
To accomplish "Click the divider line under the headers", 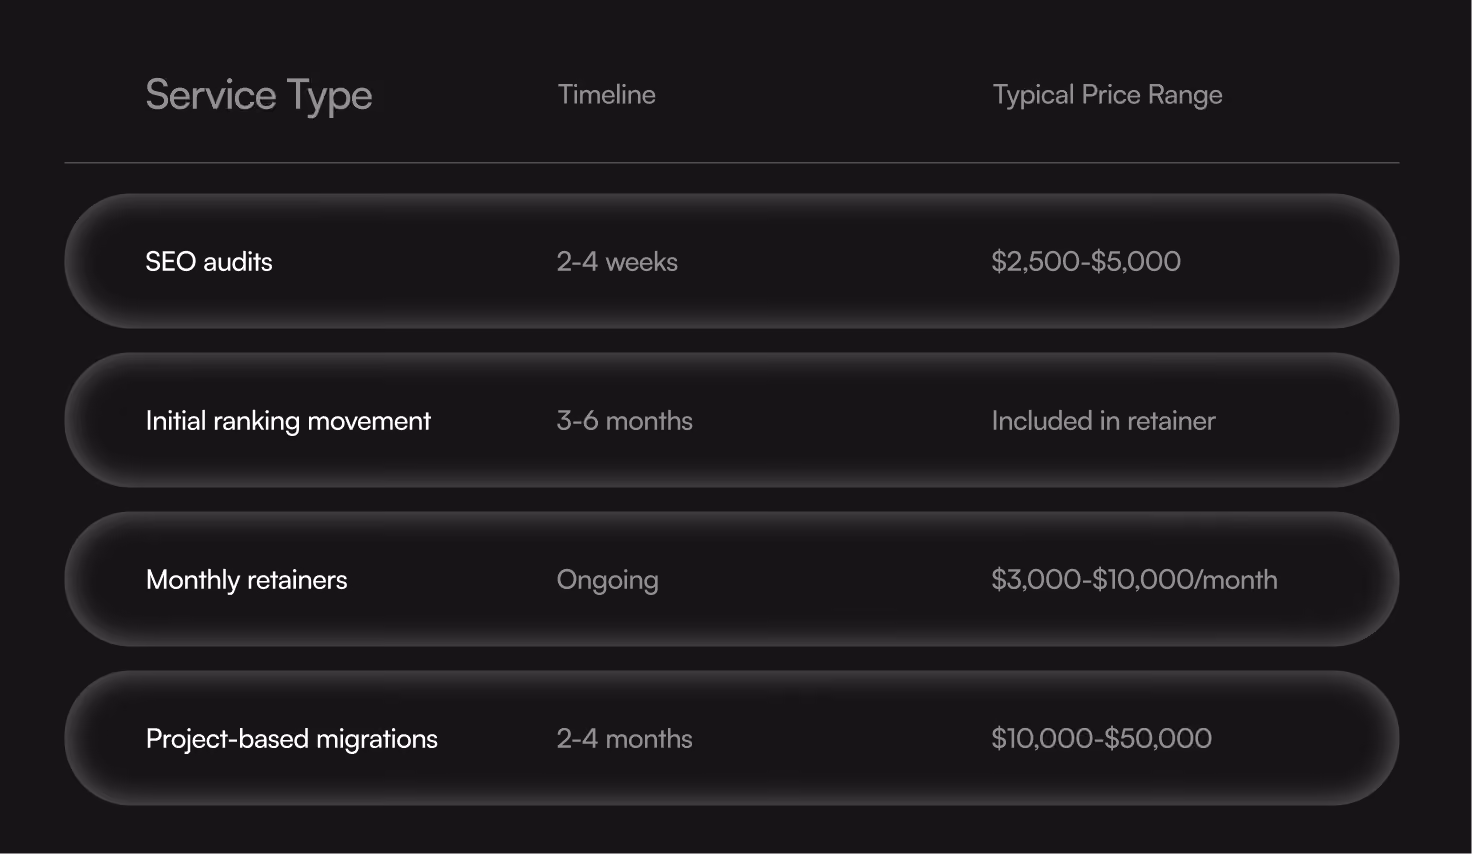I will point(732,162).
